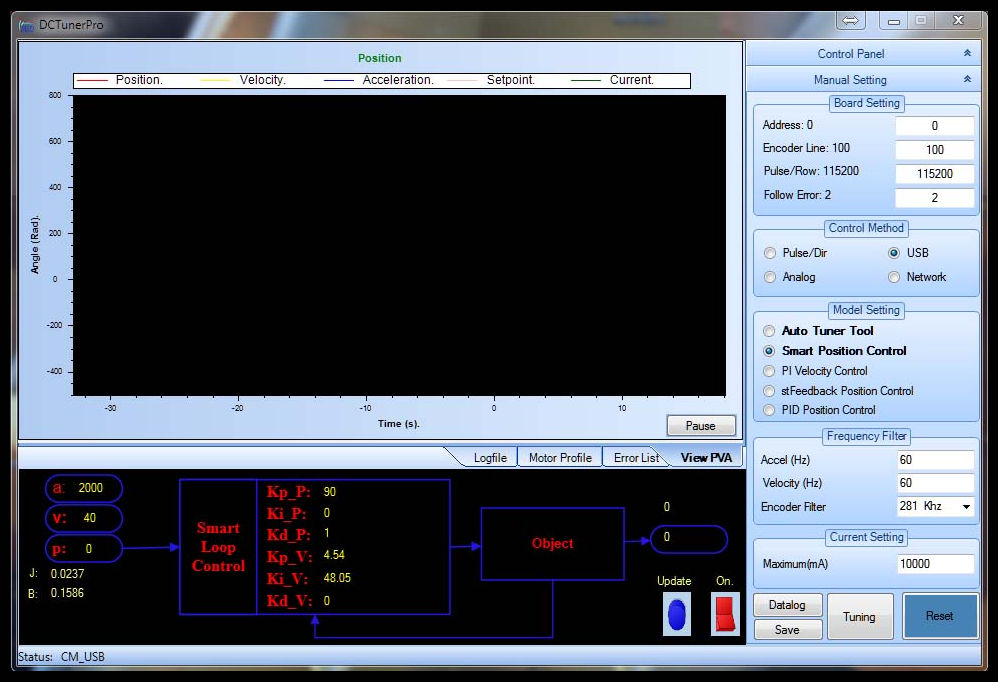Screen dimensions: 998x682
Task: Switch to the View PVA tab
Action: click(706, 457)
